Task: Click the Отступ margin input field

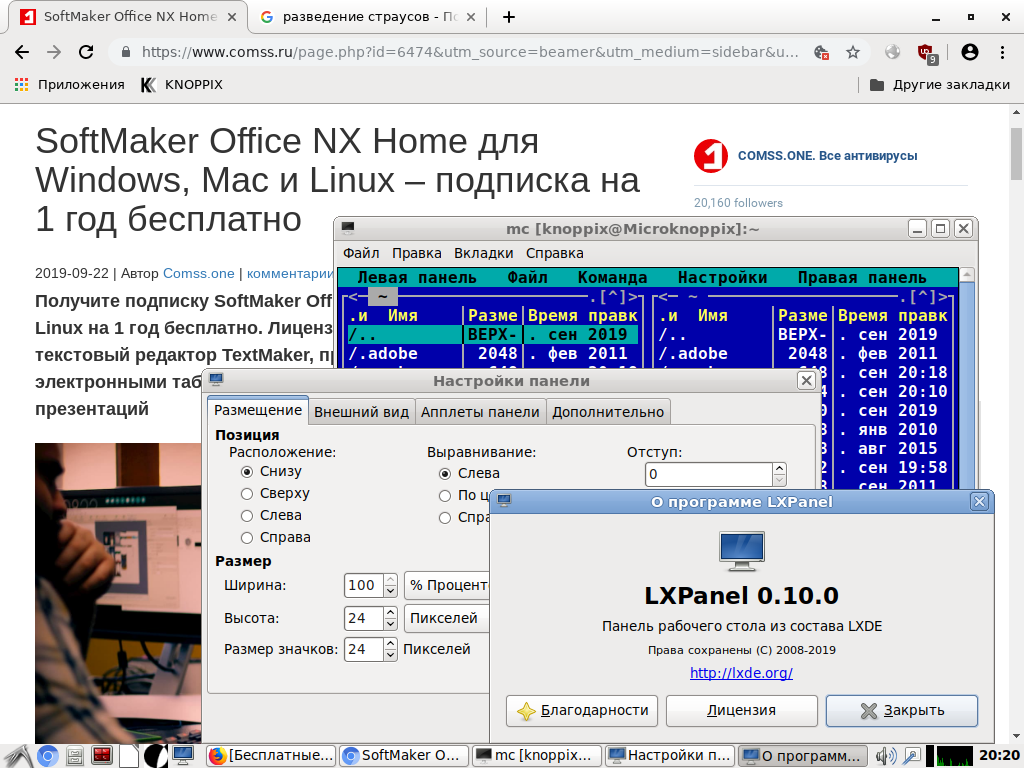Action: coord(709,475)
